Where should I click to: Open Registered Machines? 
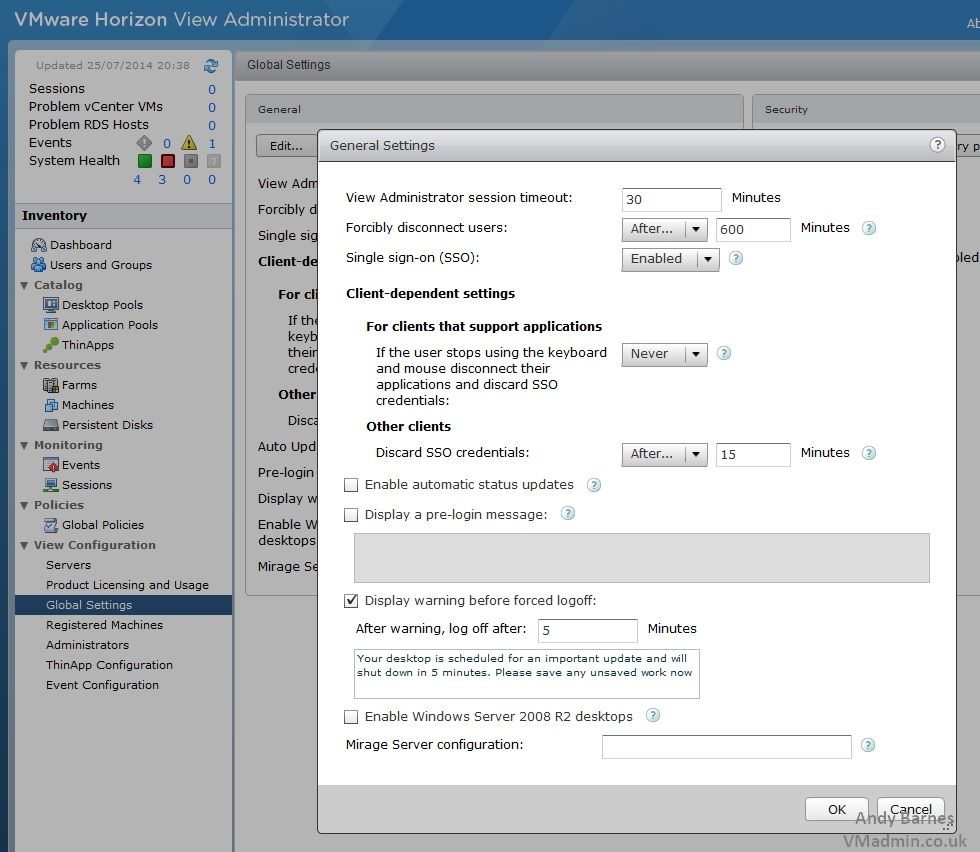[x=104, y=625]
